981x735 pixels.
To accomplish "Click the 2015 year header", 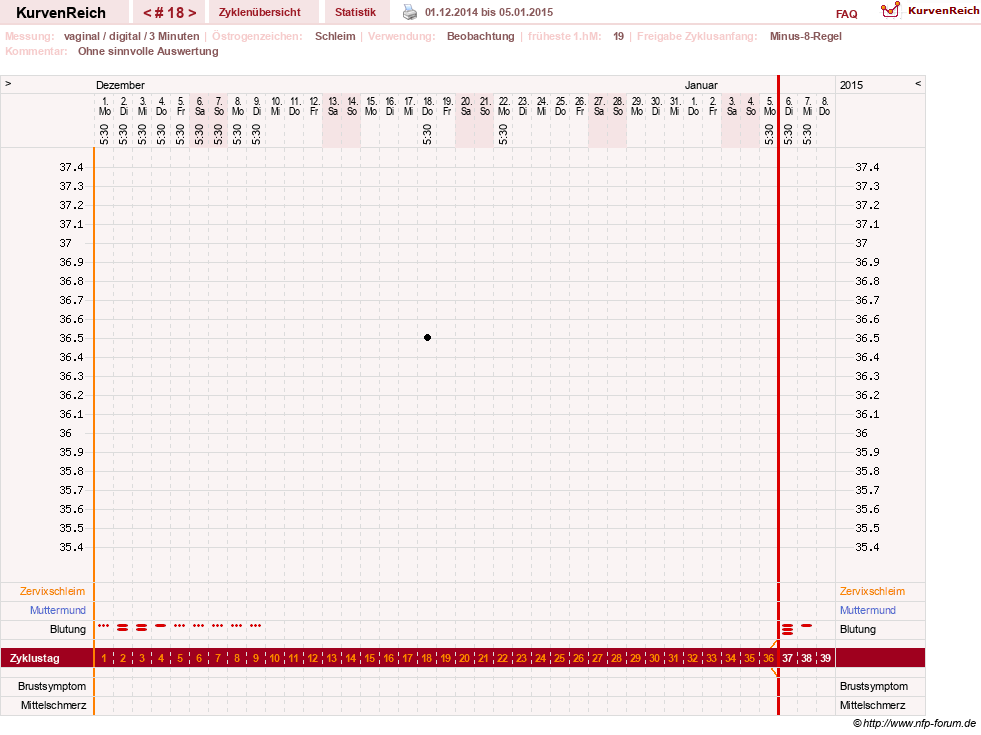I will (x=851, y=85).
